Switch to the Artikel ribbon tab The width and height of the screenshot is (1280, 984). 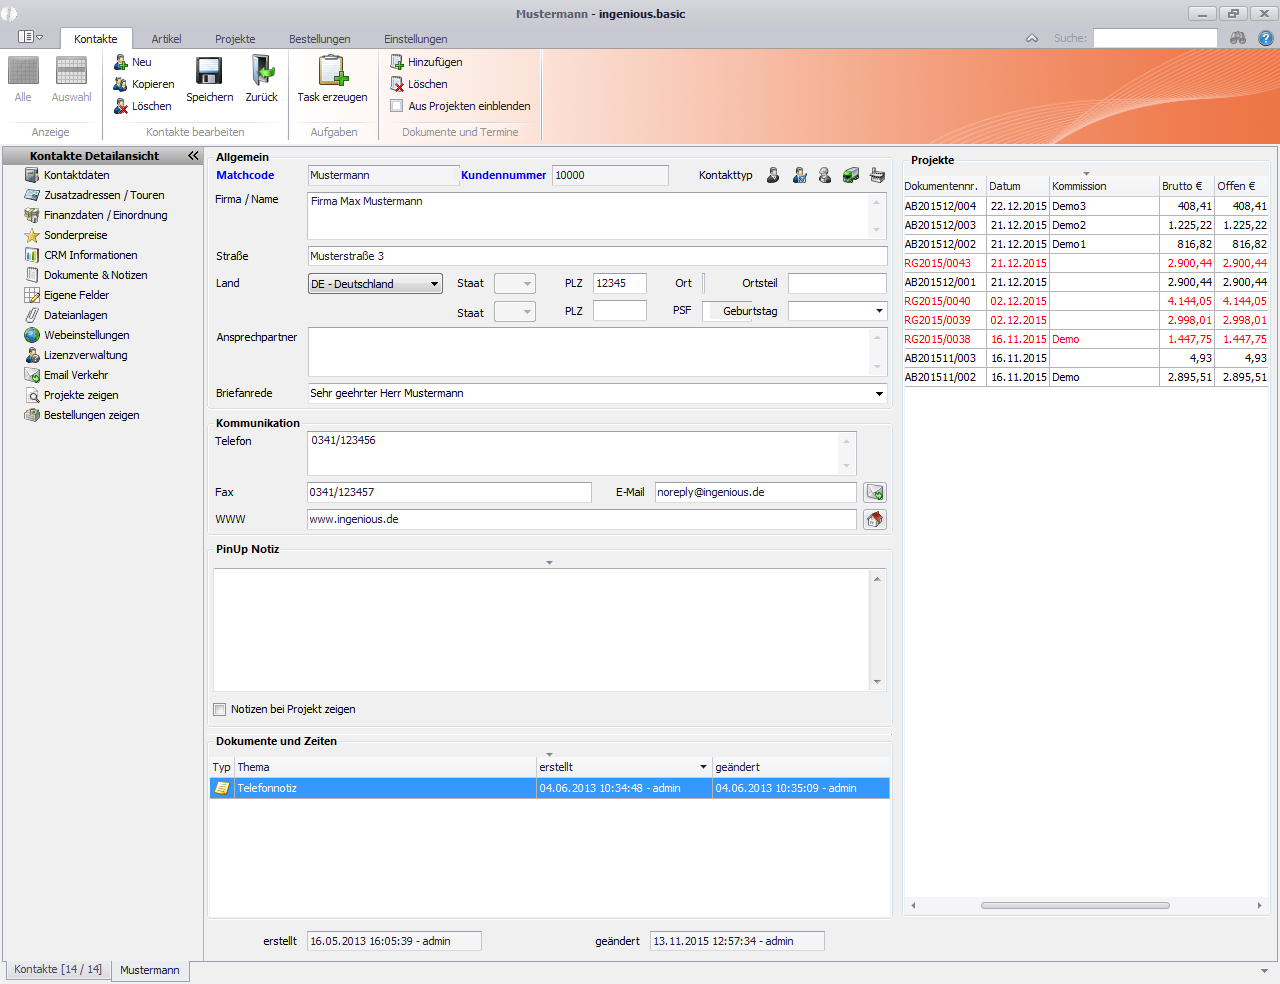(166, 39)
